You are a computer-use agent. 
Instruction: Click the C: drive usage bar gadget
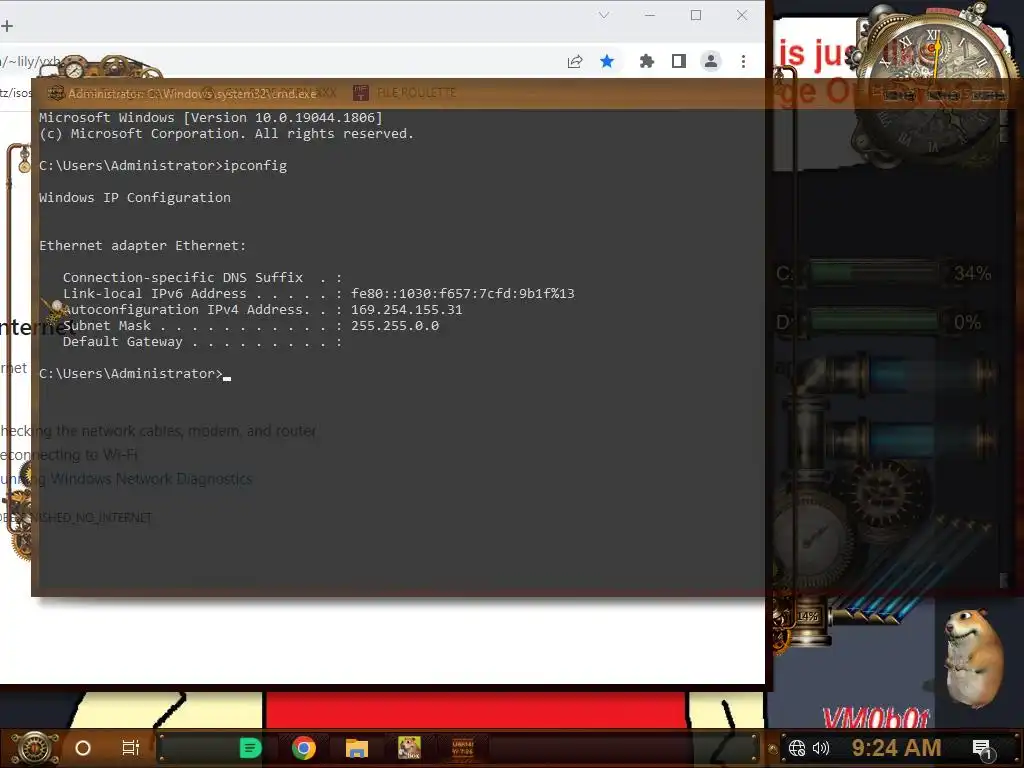click(x=874, y=273)
